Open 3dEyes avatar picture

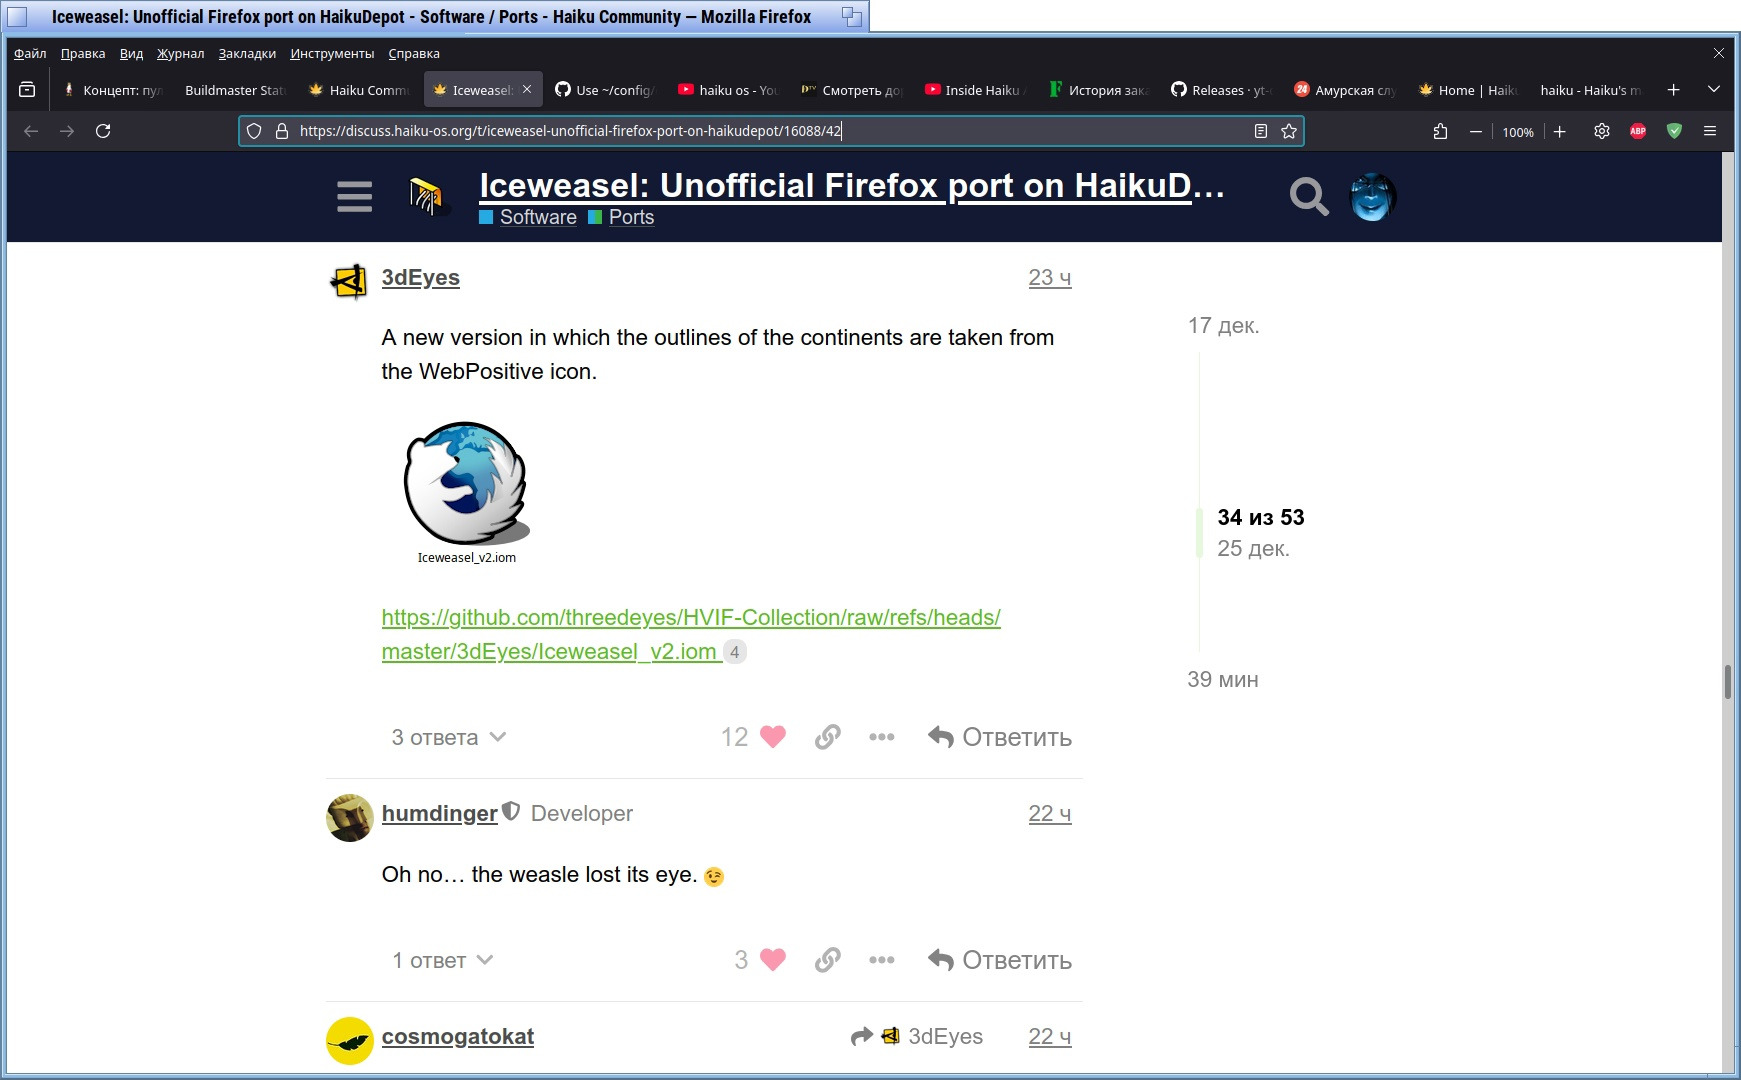coord(349,282)
